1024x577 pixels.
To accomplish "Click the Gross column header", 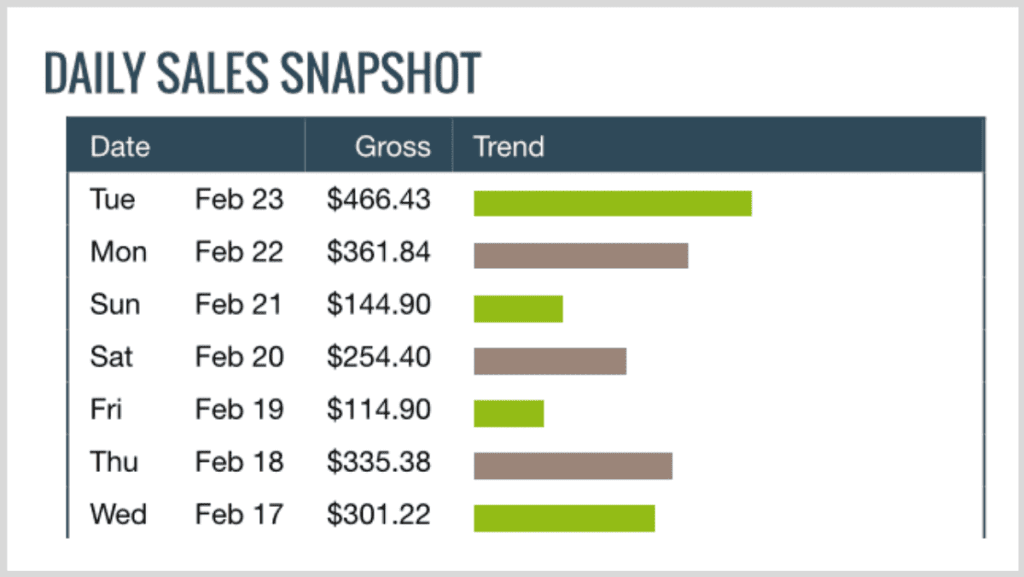I will pos(392,146).
